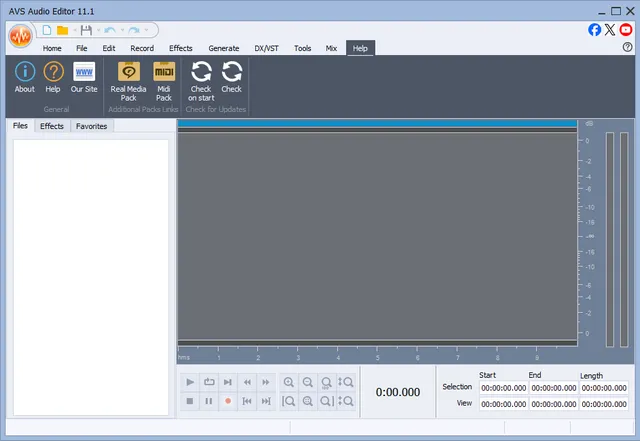Screen dimensions: 640x441
Task: Click the Selection End time field
Action: 554,388
